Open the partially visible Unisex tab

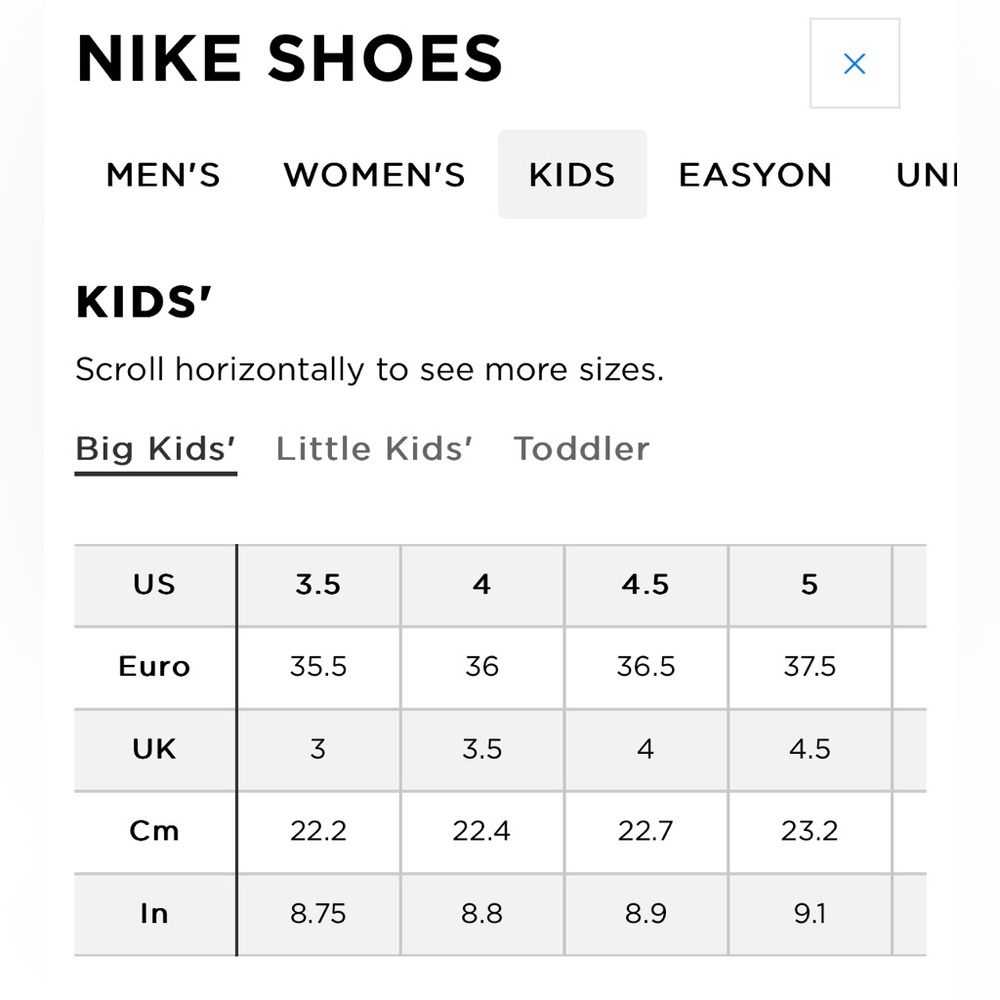pyautogui.click(x=926, y=175)
